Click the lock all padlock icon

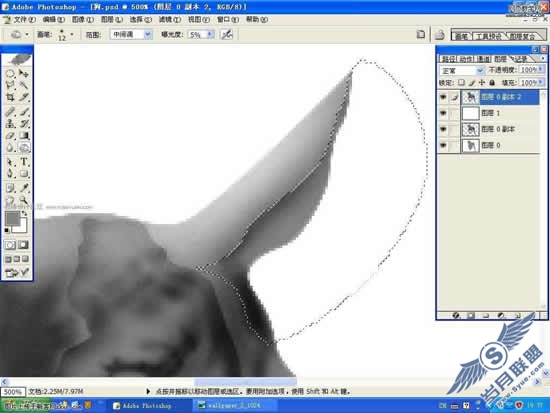click(x=492, y=83)
